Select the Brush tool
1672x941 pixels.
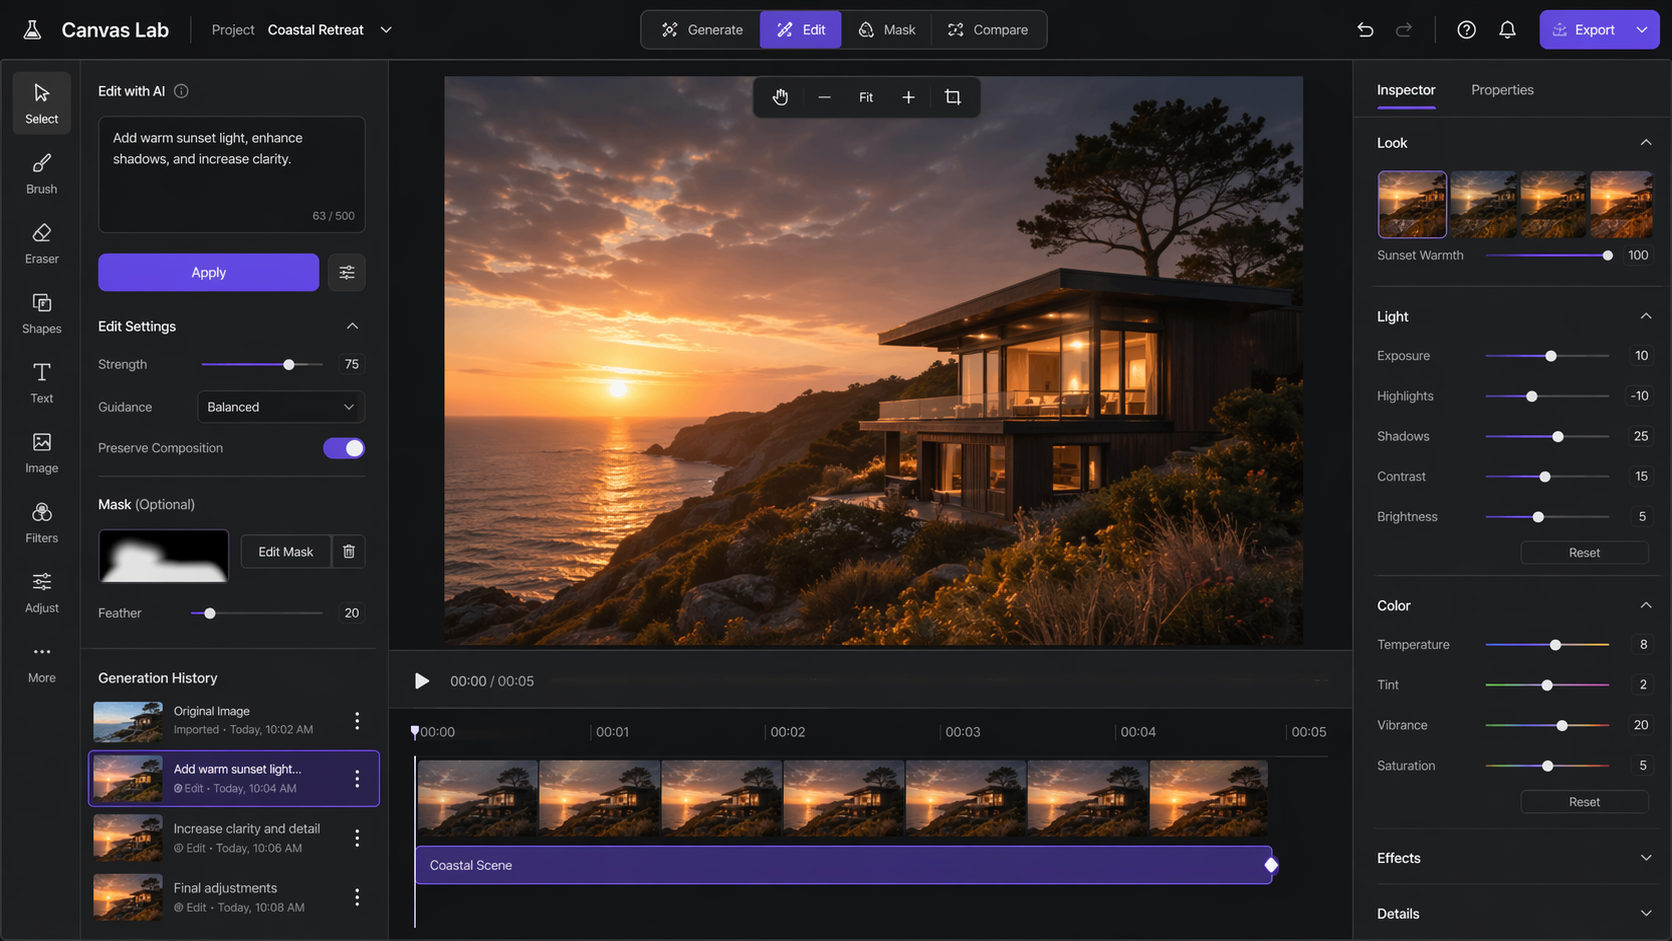(x=41, y=173)
